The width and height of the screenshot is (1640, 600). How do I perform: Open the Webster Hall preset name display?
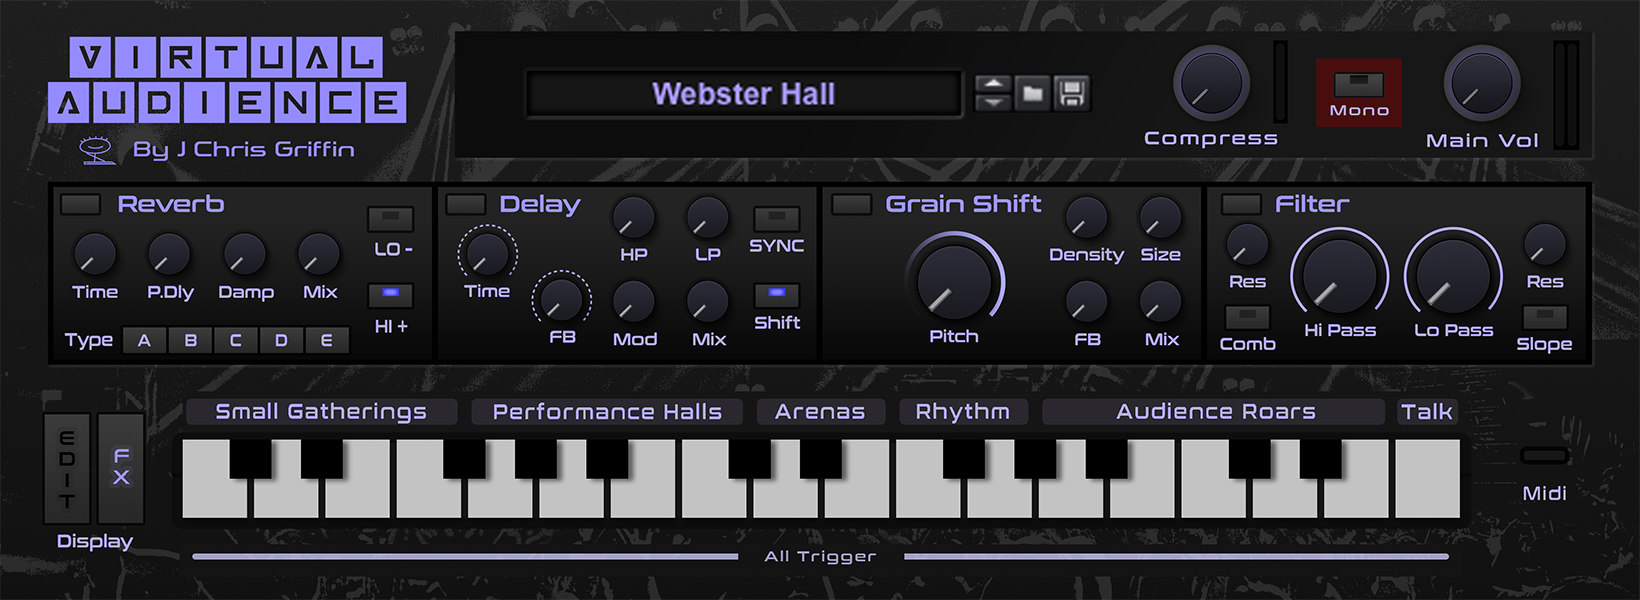point(744,94)
